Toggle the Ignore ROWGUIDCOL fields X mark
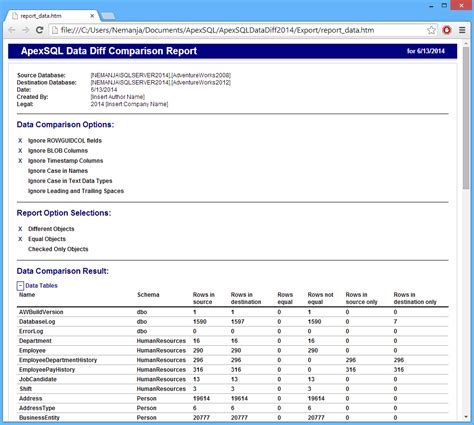Viewport: 474px width, 425px height. pos(20,141)
